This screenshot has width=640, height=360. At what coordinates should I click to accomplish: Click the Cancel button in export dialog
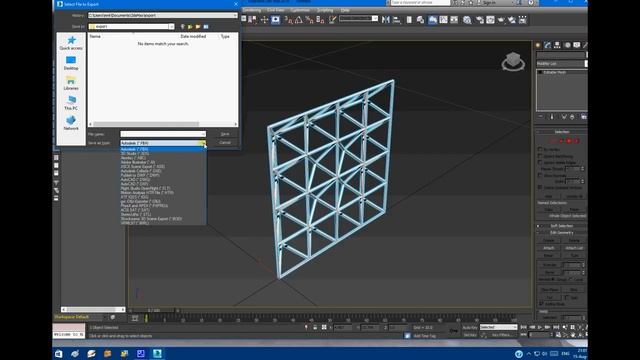click(225, 143)
